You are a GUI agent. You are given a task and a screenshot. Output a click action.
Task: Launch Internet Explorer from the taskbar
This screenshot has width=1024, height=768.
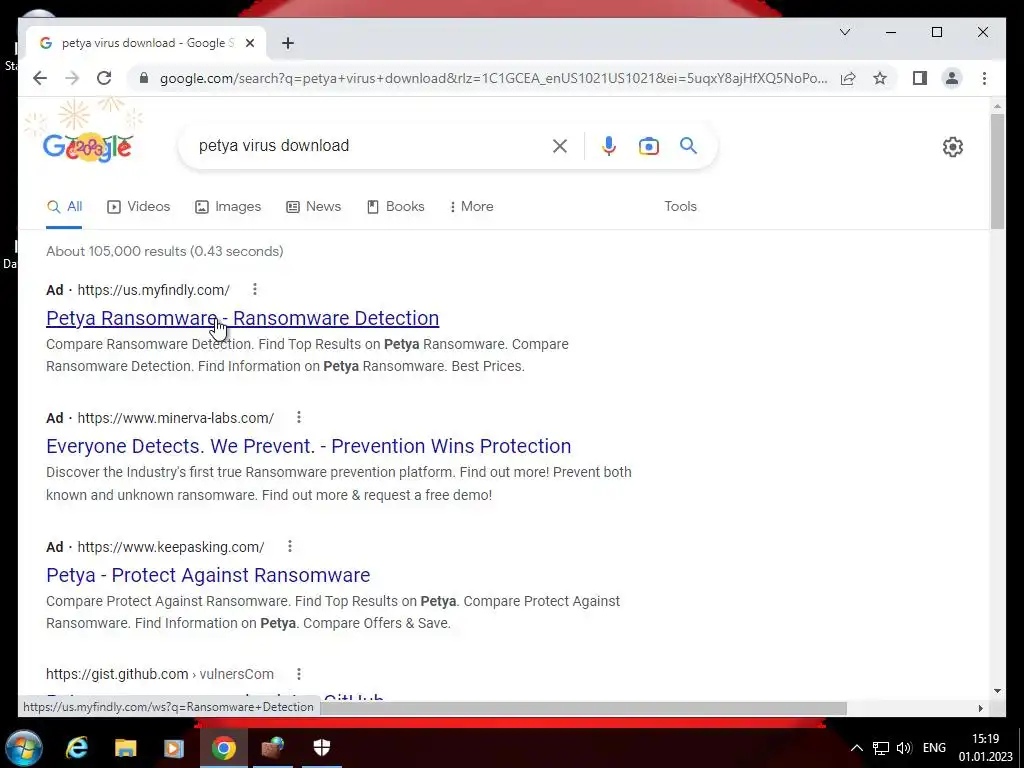(x=77, y=748)
